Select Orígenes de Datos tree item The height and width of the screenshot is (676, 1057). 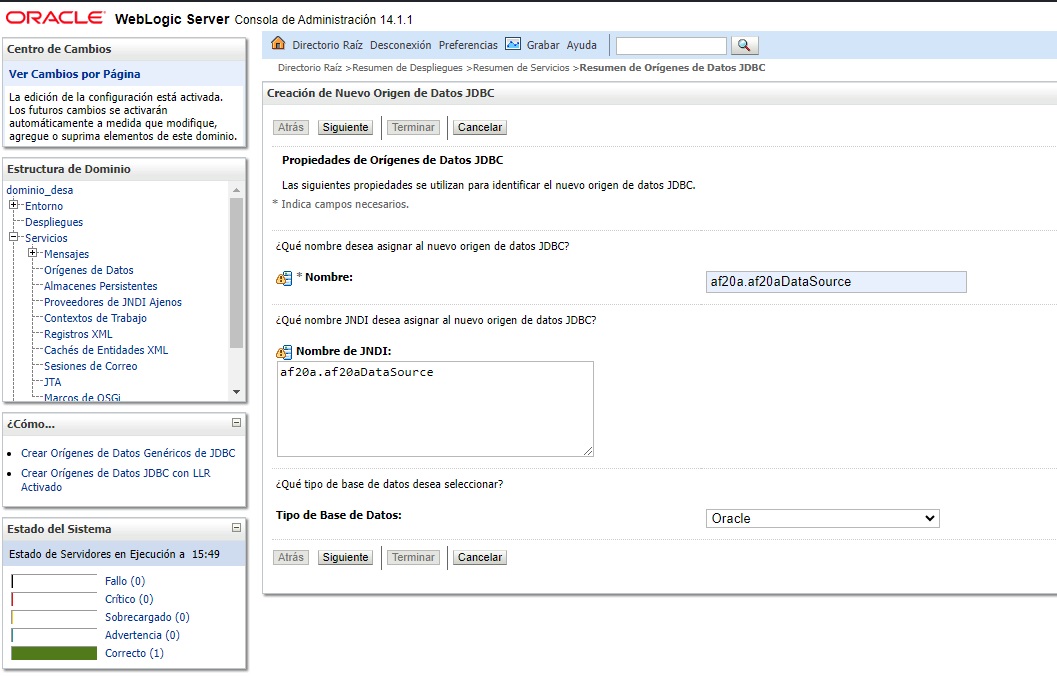[x=88, y=270]
